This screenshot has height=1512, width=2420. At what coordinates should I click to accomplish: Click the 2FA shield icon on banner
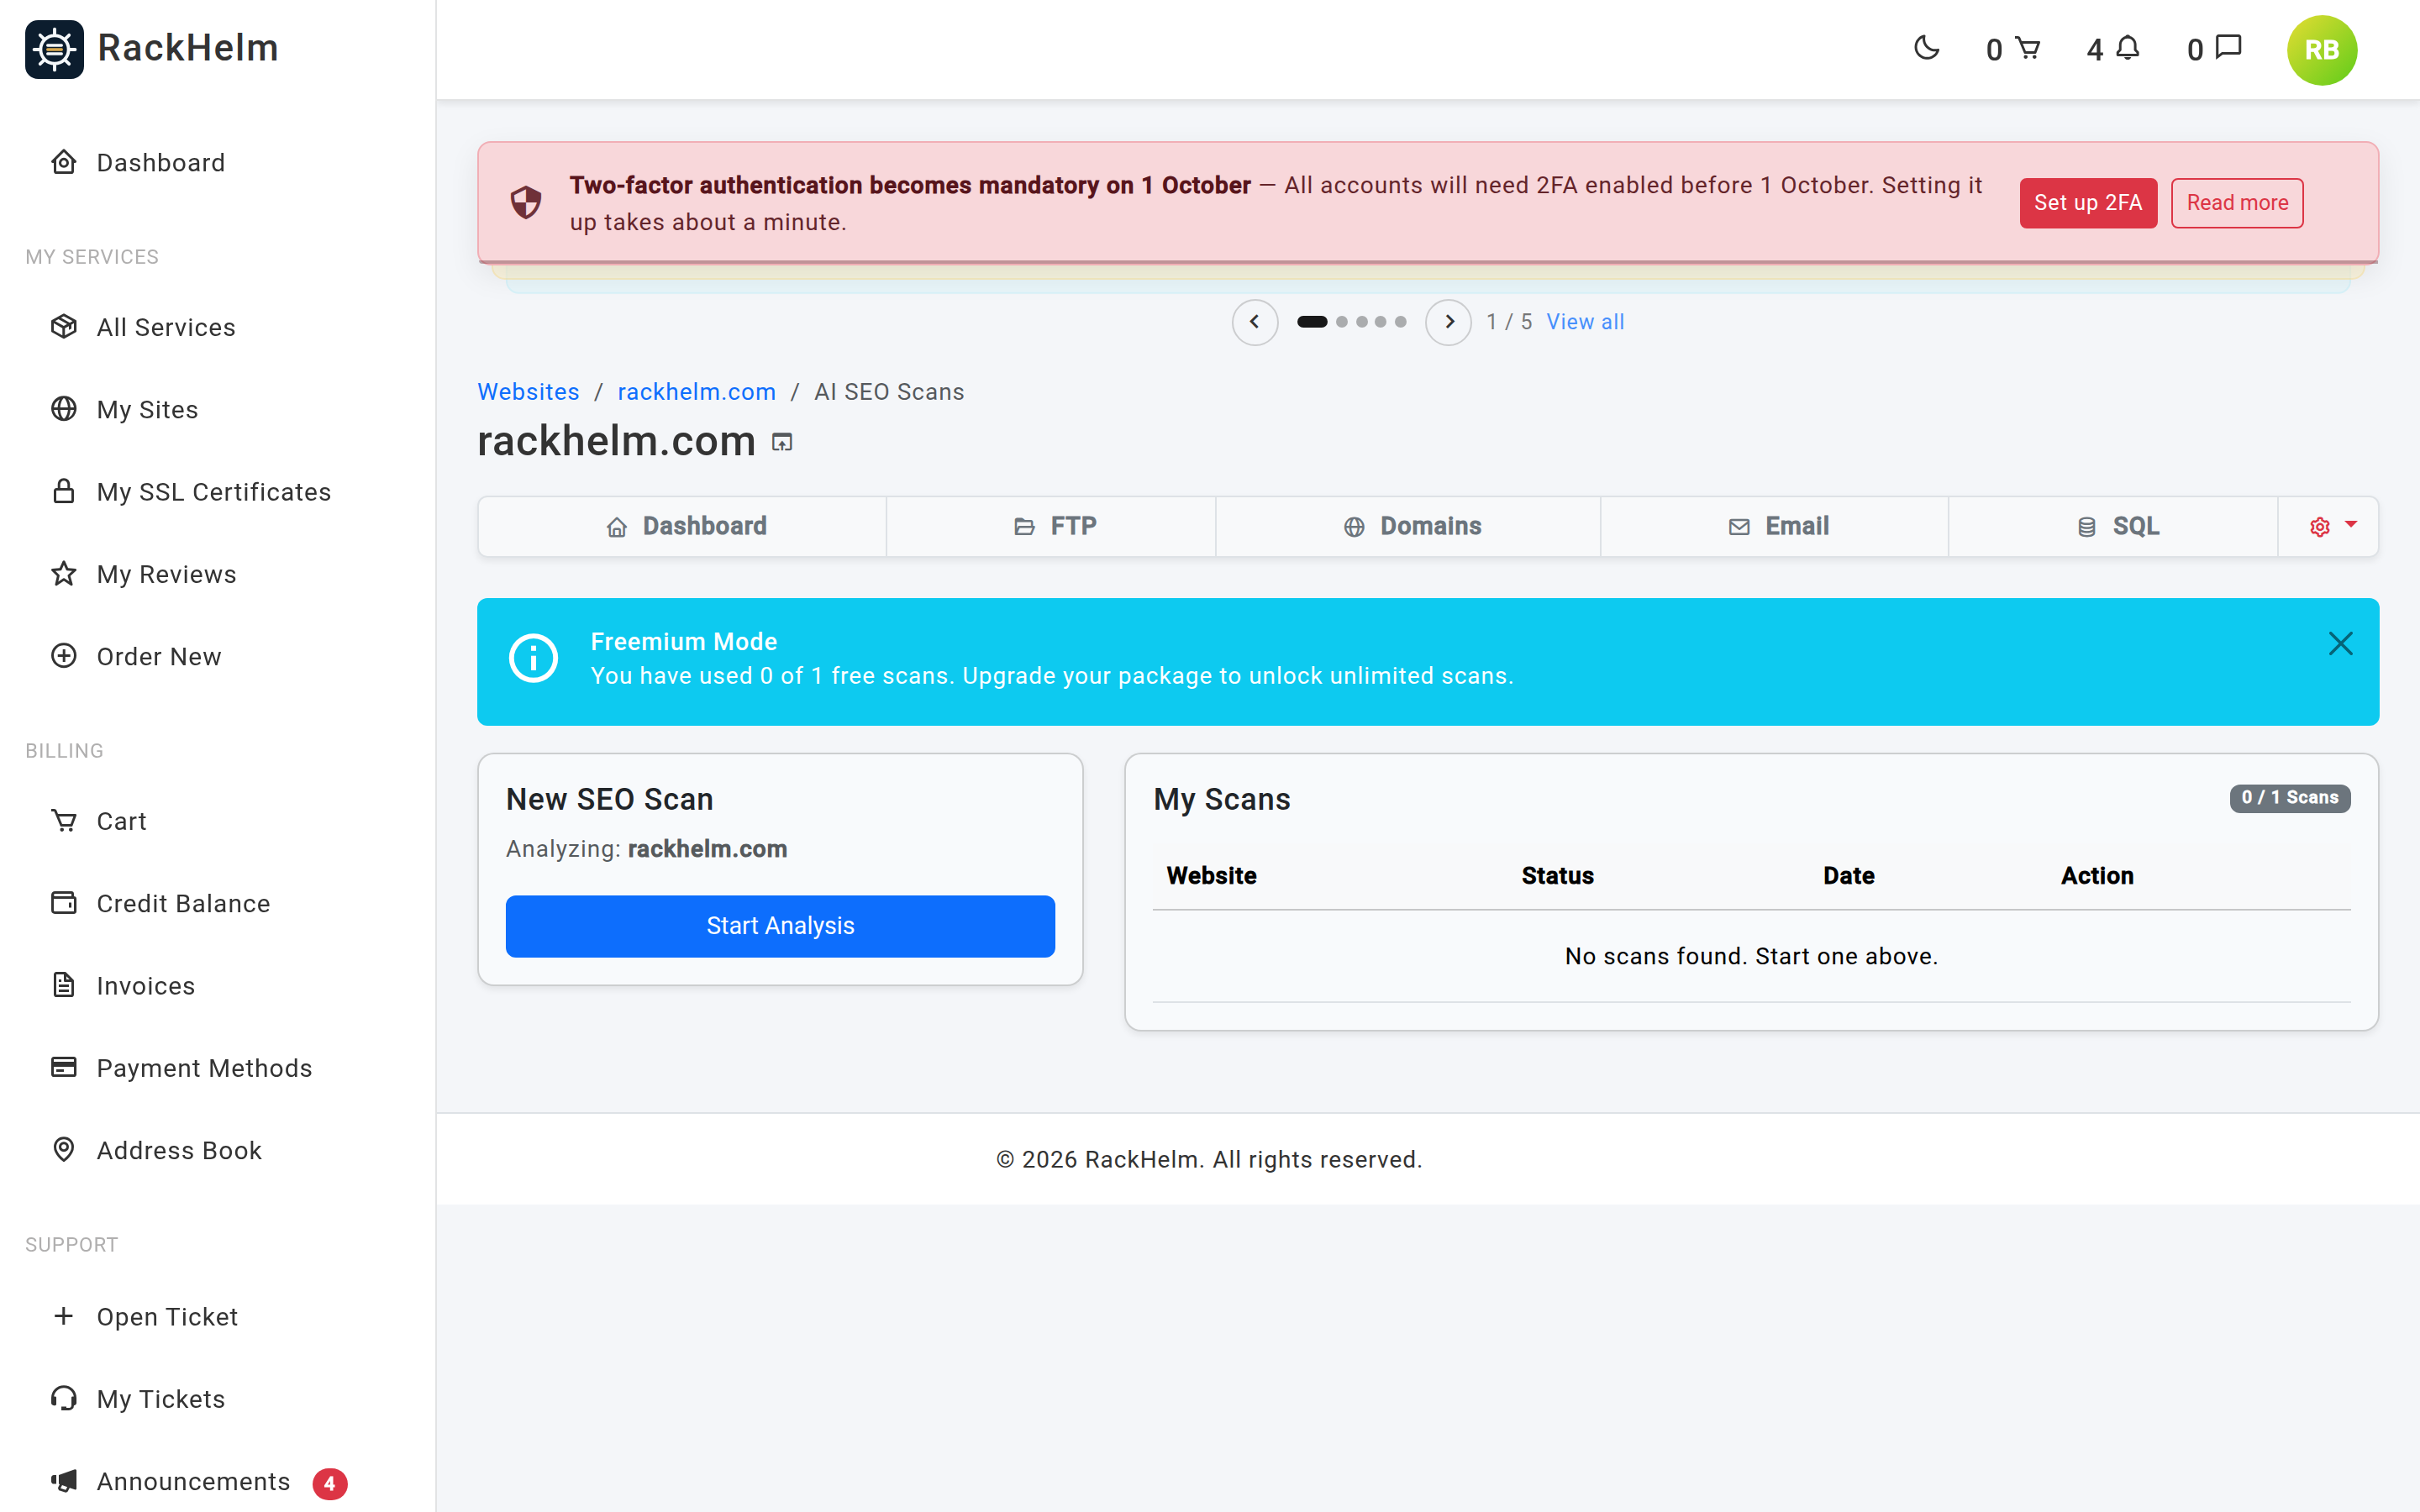coord(526,203)
